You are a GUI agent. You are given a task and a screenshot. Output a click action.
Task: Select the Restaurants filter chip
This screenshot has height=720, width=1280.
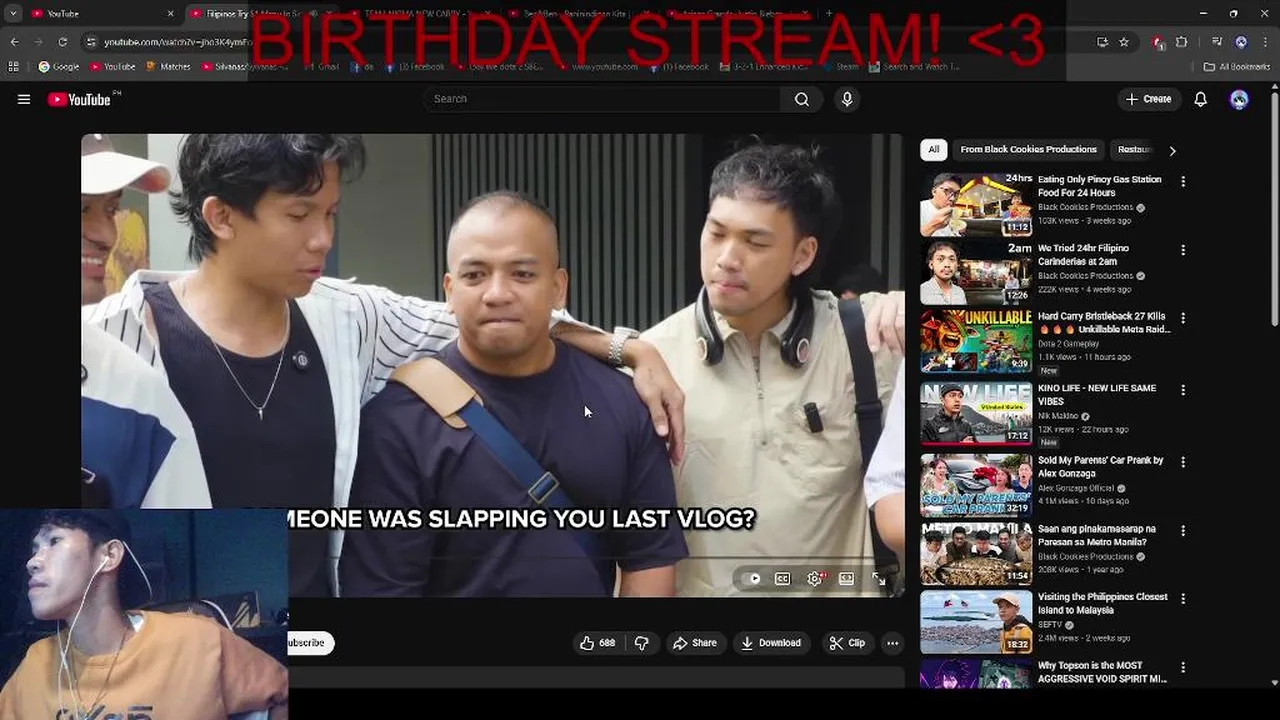point(1135,150)
